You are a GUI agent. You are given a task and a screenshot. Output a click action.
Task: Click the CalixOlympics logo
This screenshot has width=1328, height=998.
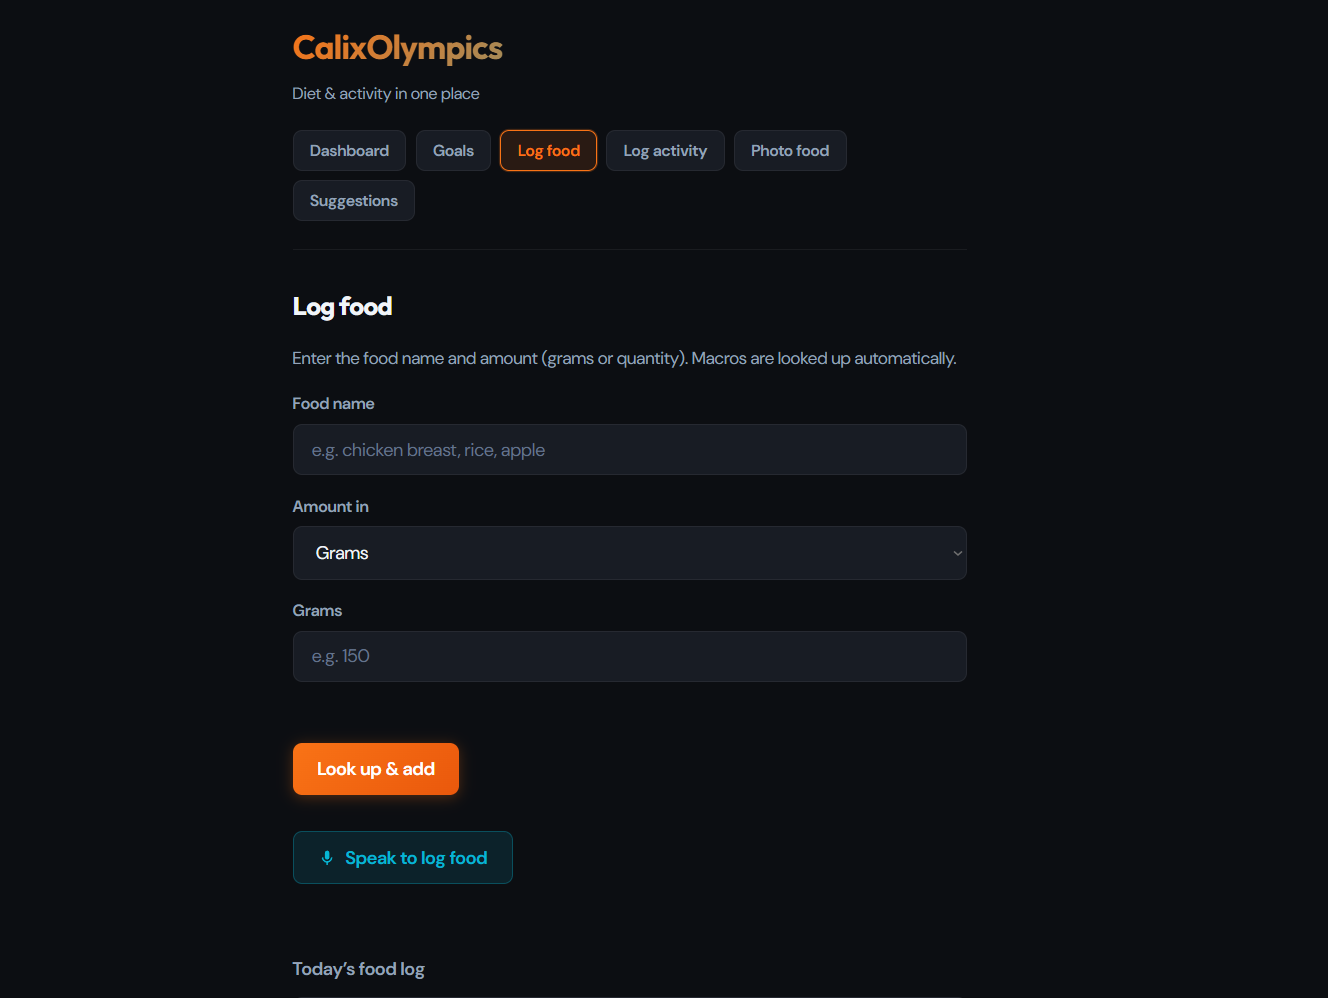(397, 48)
